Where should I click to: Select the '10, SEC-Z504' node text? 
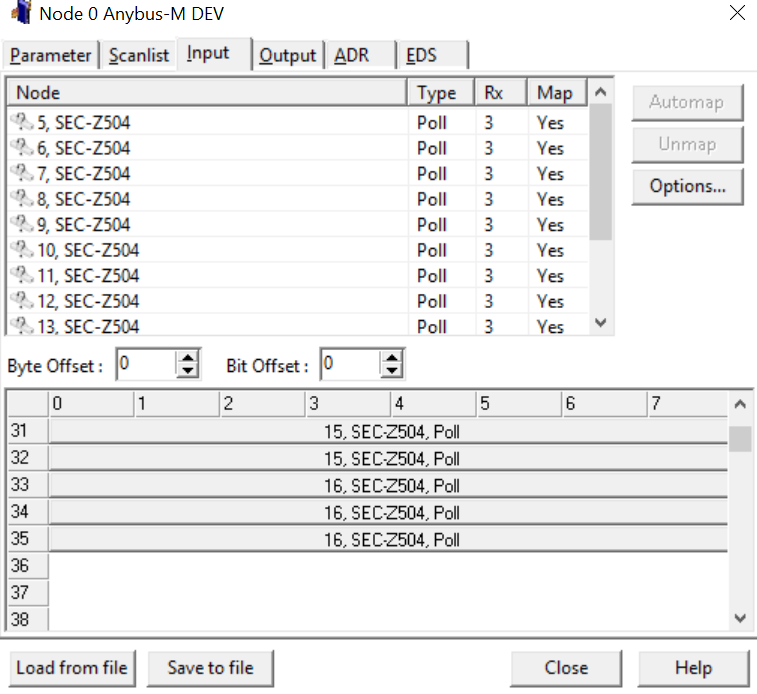pyautogui.click(x=88, y=250)
